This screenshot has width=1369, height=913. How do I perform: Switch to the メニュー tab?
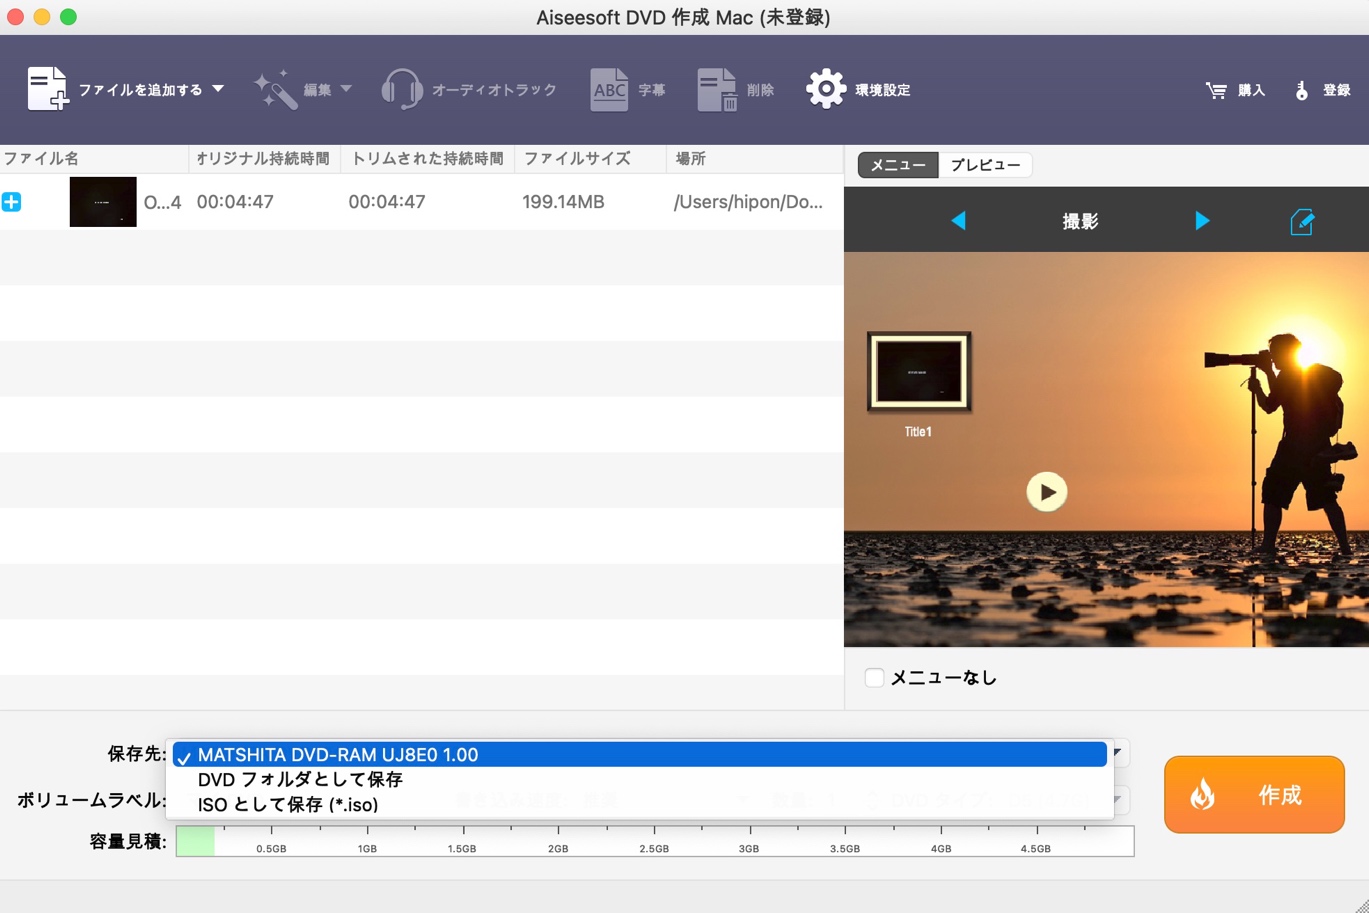898,165
